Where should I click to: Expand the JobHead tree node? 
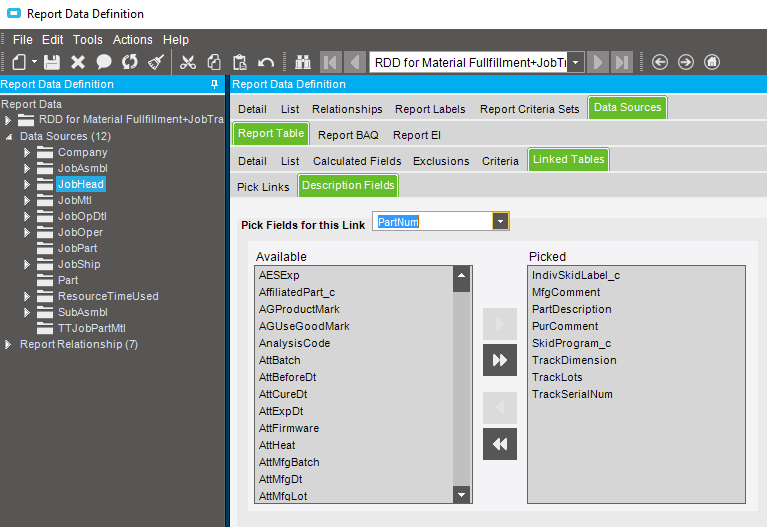[x=27, y=184]
